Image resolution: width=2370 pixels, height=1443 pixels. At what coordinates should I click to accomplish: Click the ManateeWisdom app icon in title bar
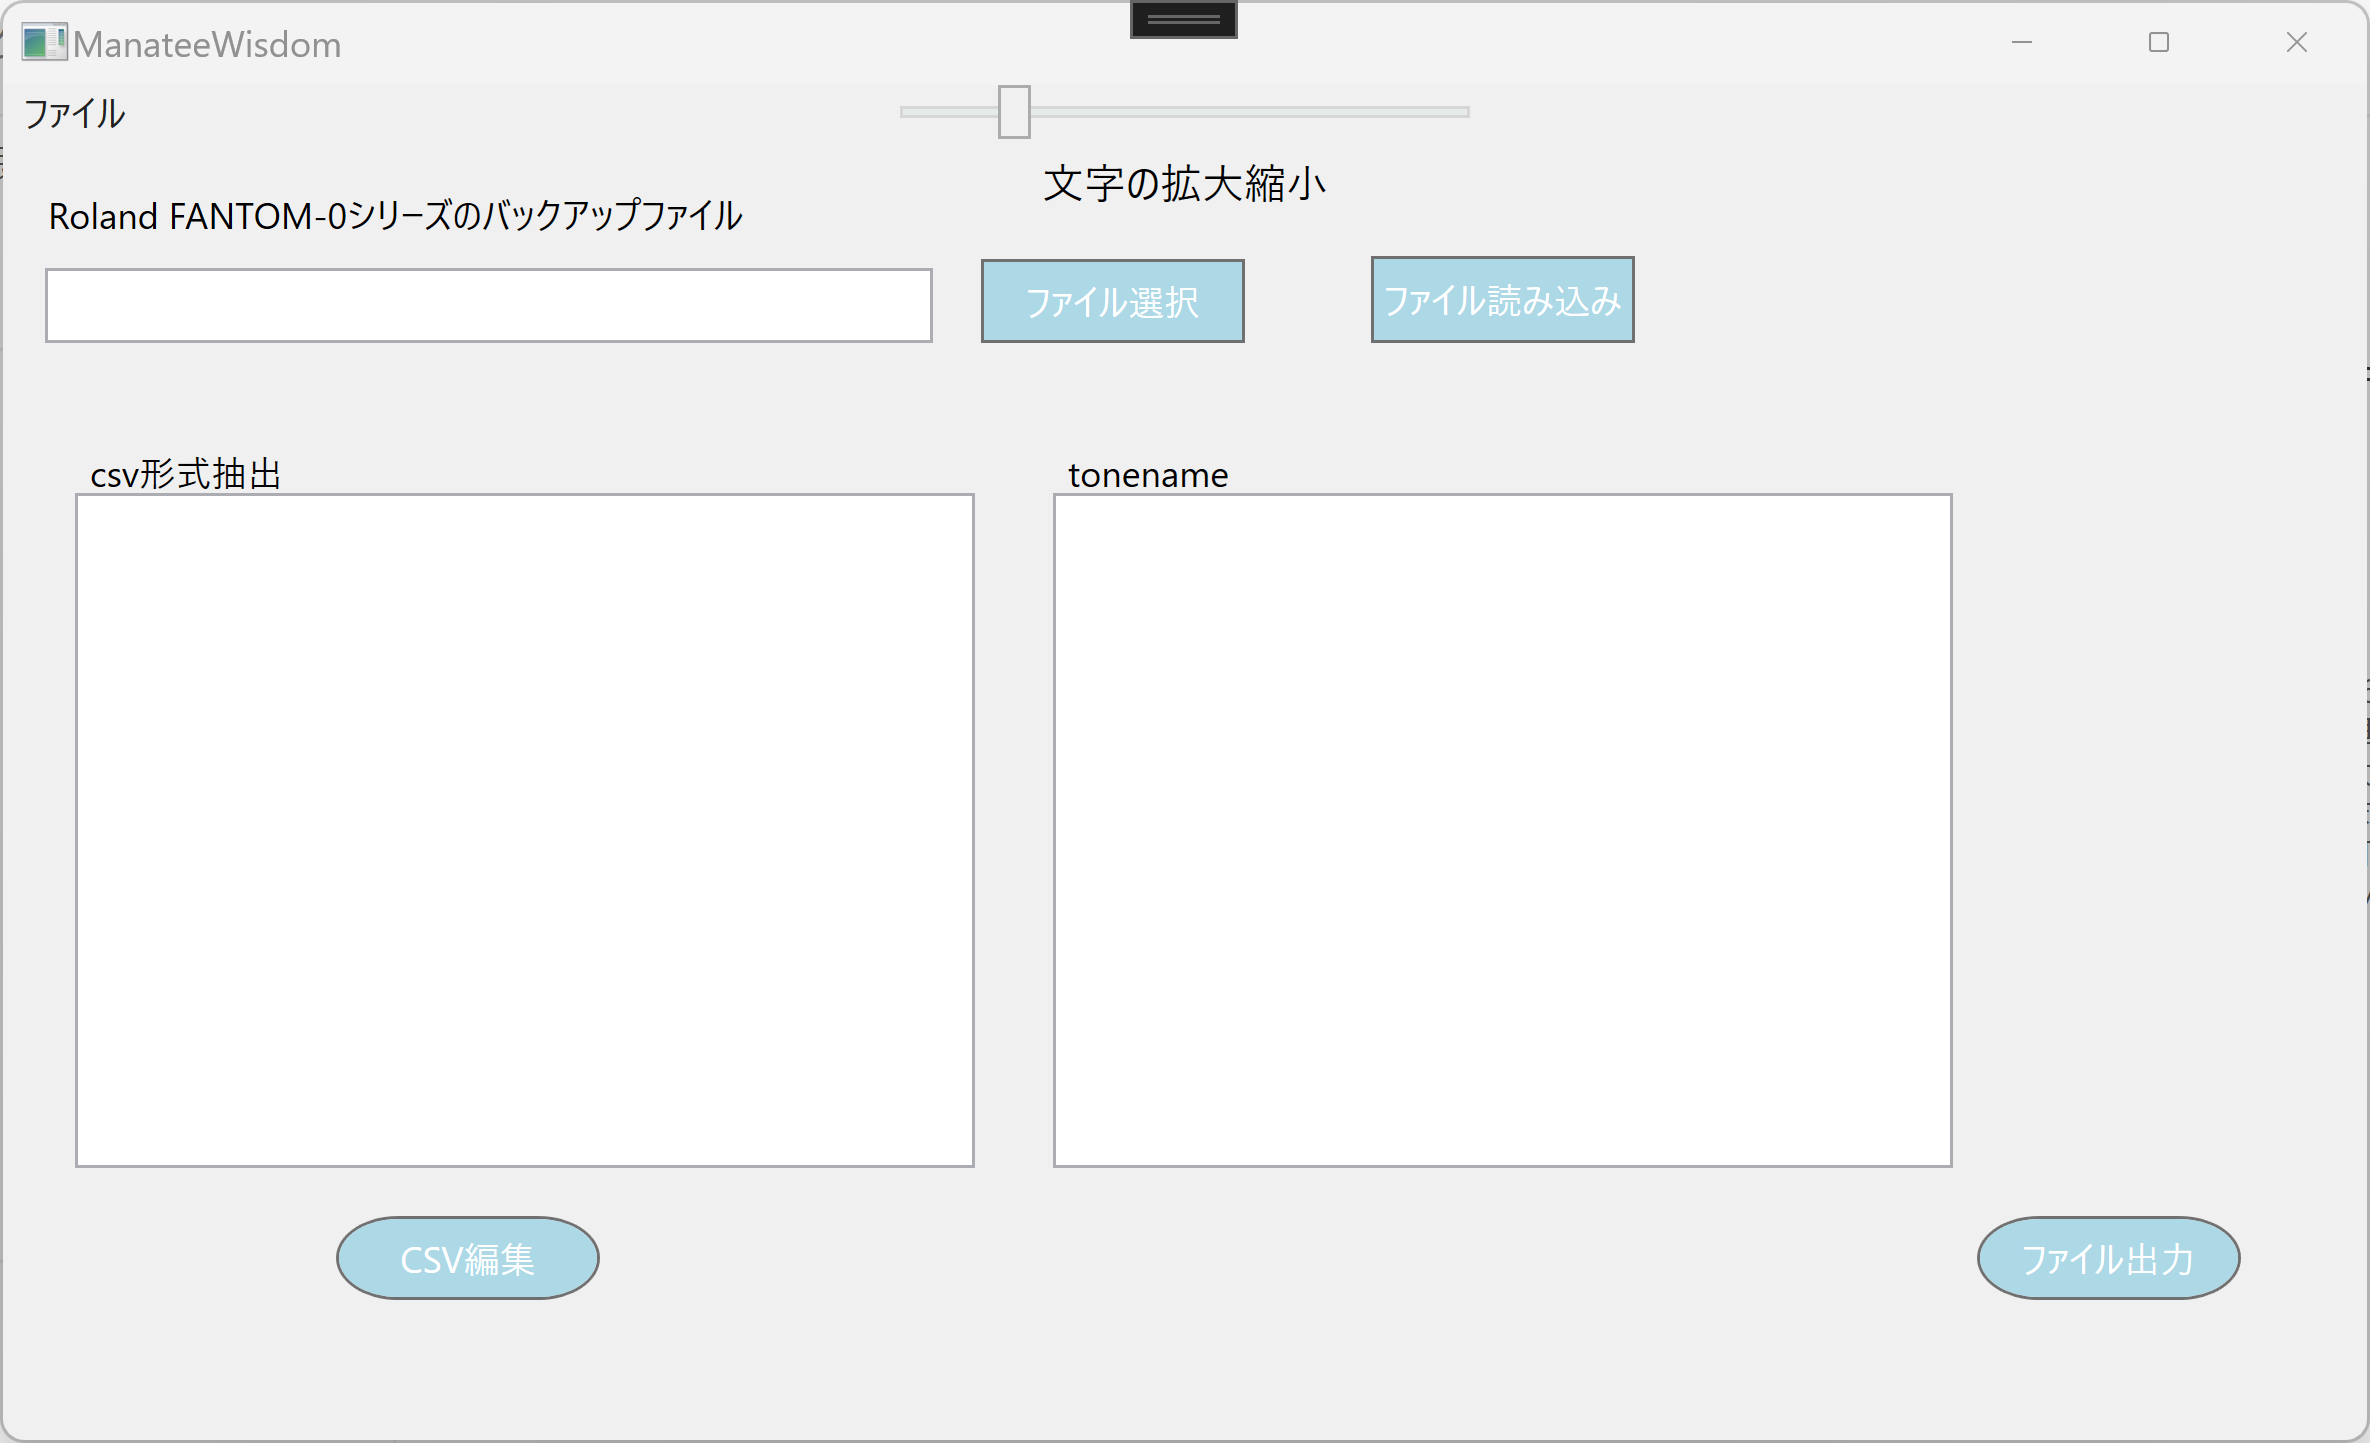click(x=43, y=43)
